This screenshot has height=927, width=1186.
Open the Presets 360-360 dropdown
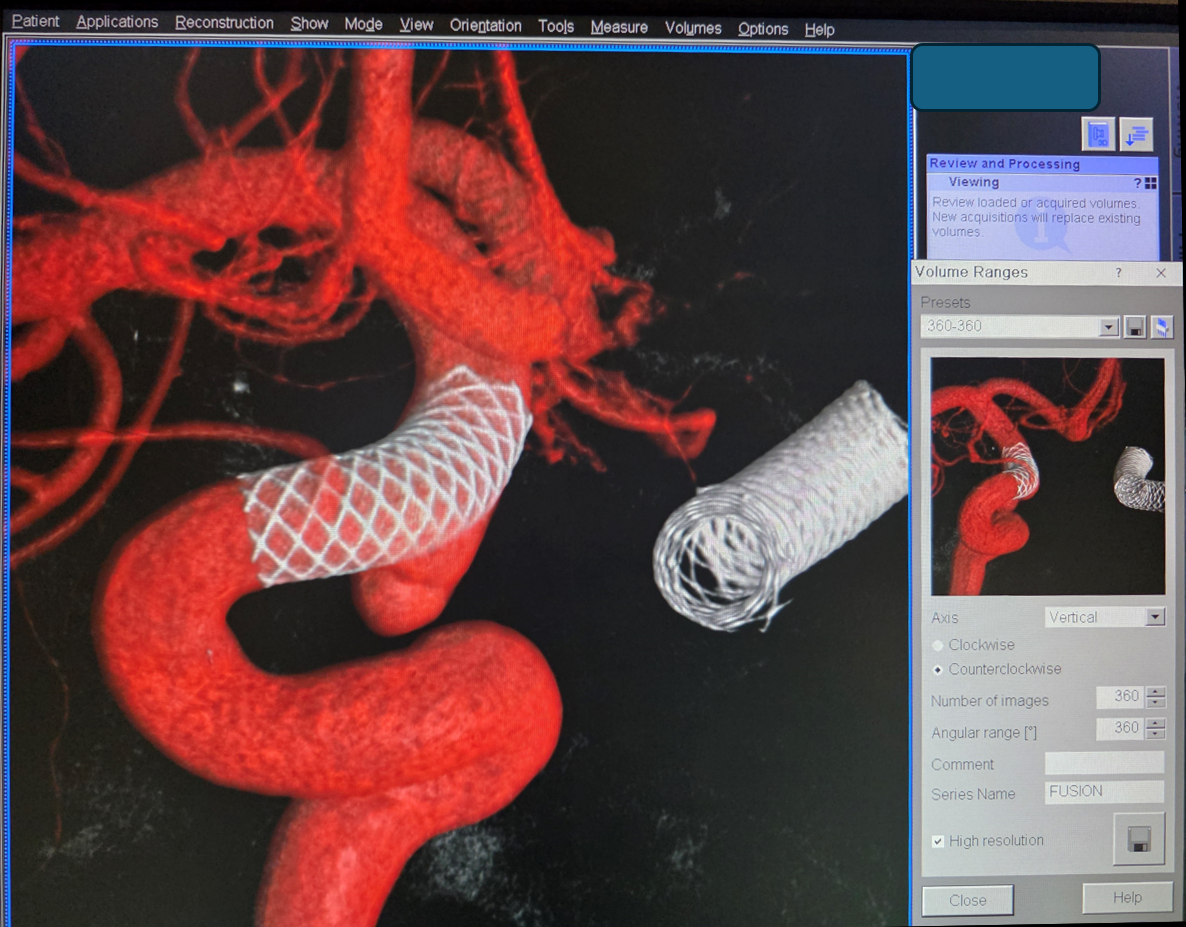tap(1108, 327)
